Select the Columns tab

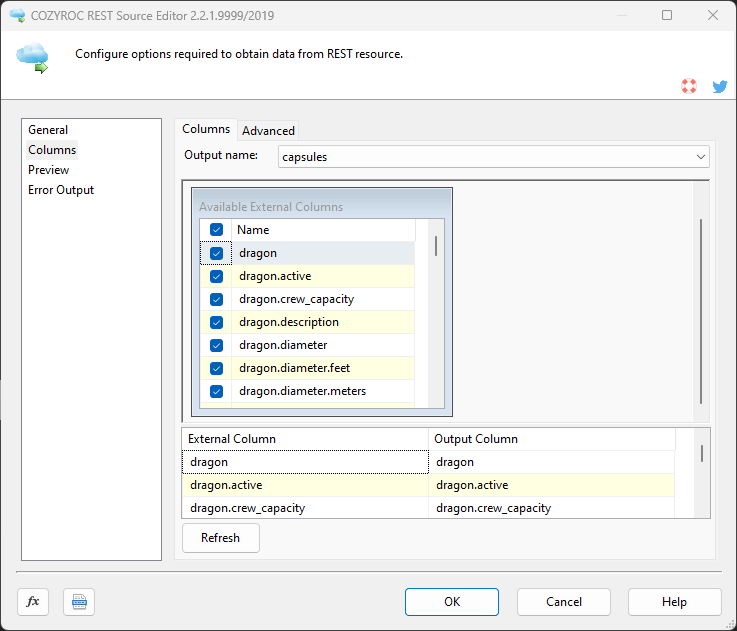[x=206, y=129]
